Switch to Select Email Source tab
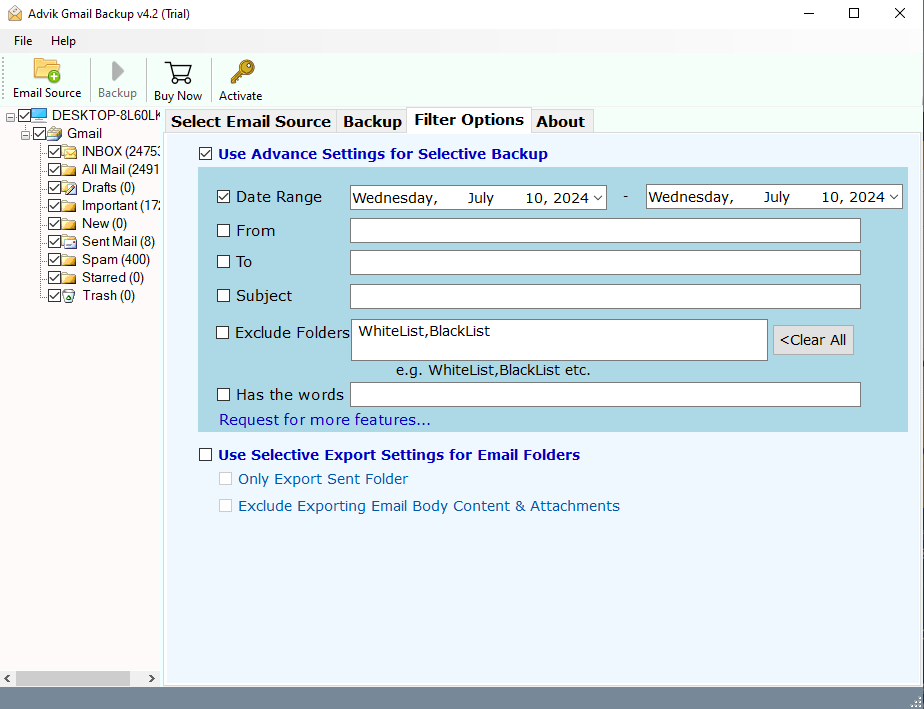 click(251, 121)
